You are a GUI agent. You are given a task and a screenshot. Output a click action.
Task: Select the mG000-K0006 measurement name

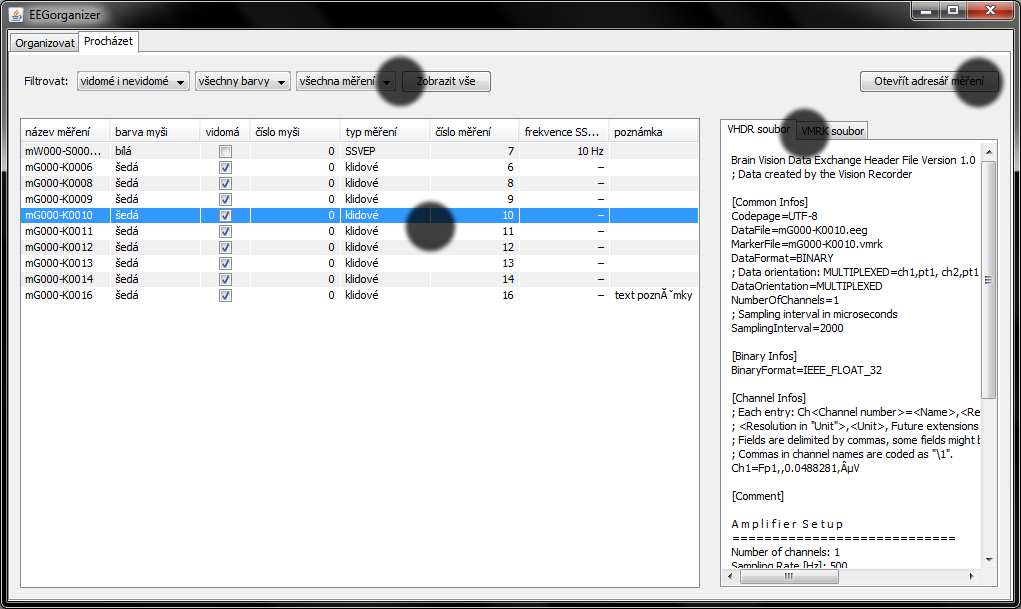coord(59,167)
